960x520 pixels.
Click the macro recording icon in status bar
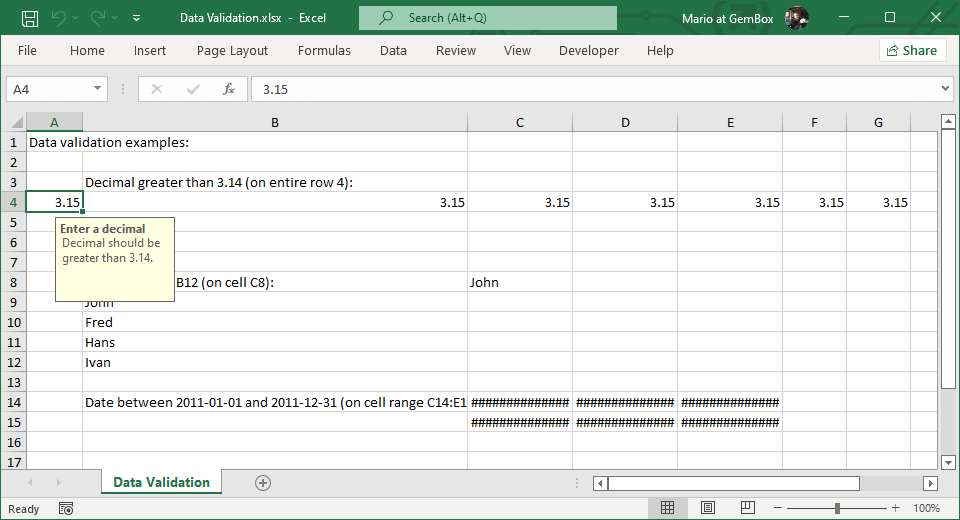[x=65, y=508]
